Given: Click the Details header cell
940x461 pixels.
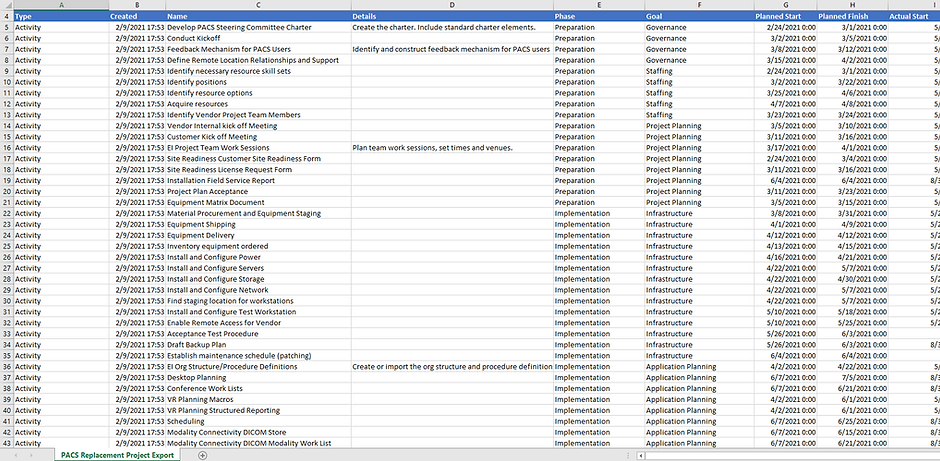Looking at the screenshot, I should coord(452,16).
